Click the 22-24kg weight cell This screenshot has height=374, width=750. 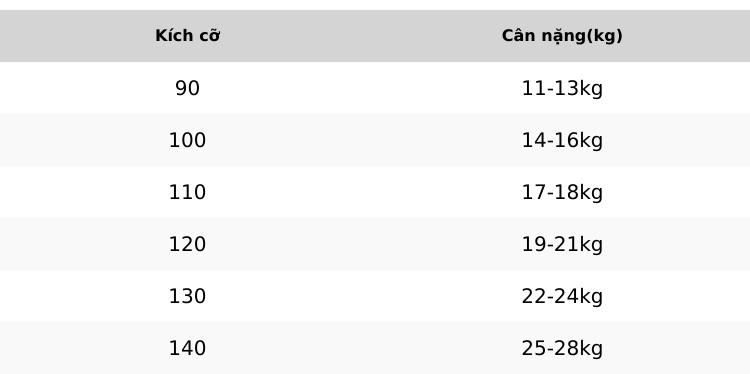click(x=562, y=296)
